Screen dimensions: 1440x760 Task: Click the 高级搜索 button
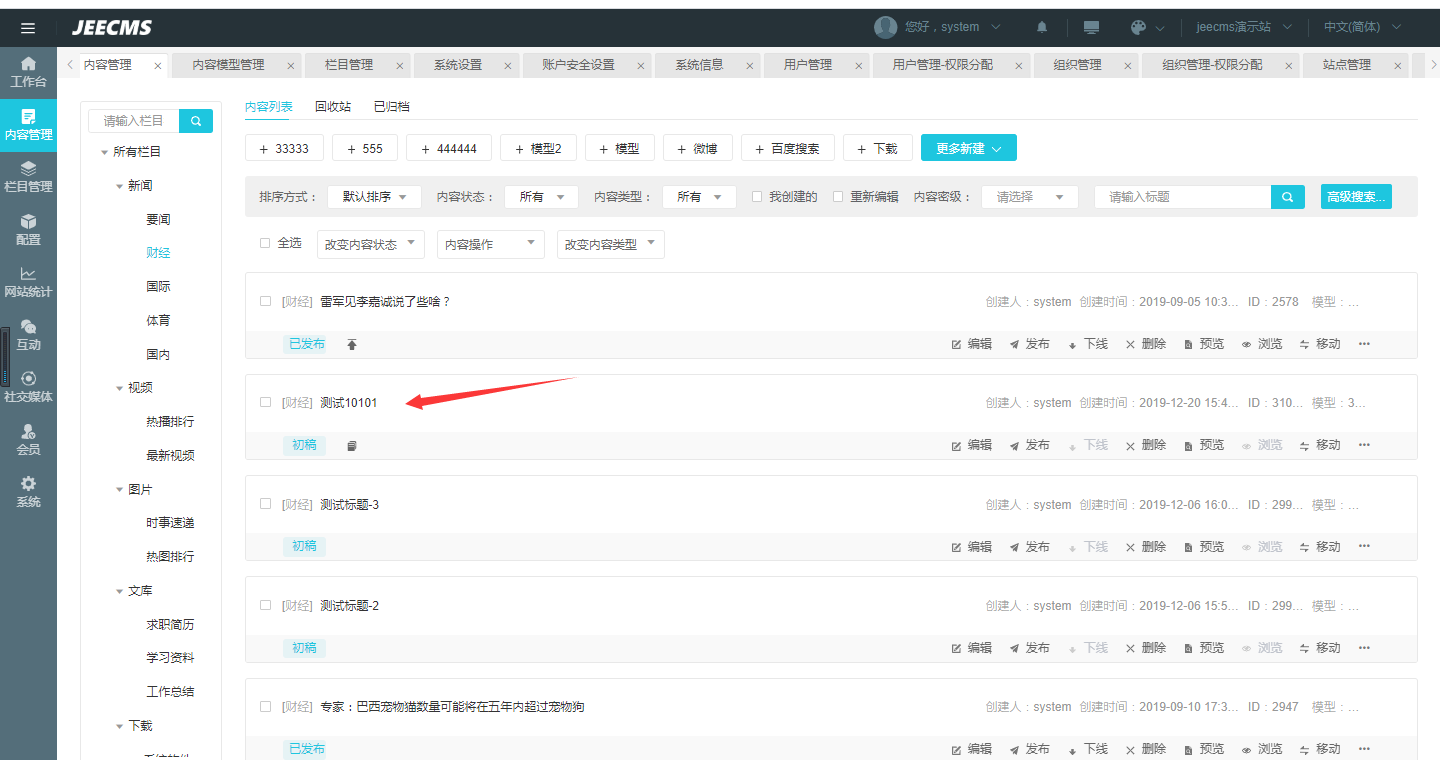pyautogui.click(x=1355, y=197)
